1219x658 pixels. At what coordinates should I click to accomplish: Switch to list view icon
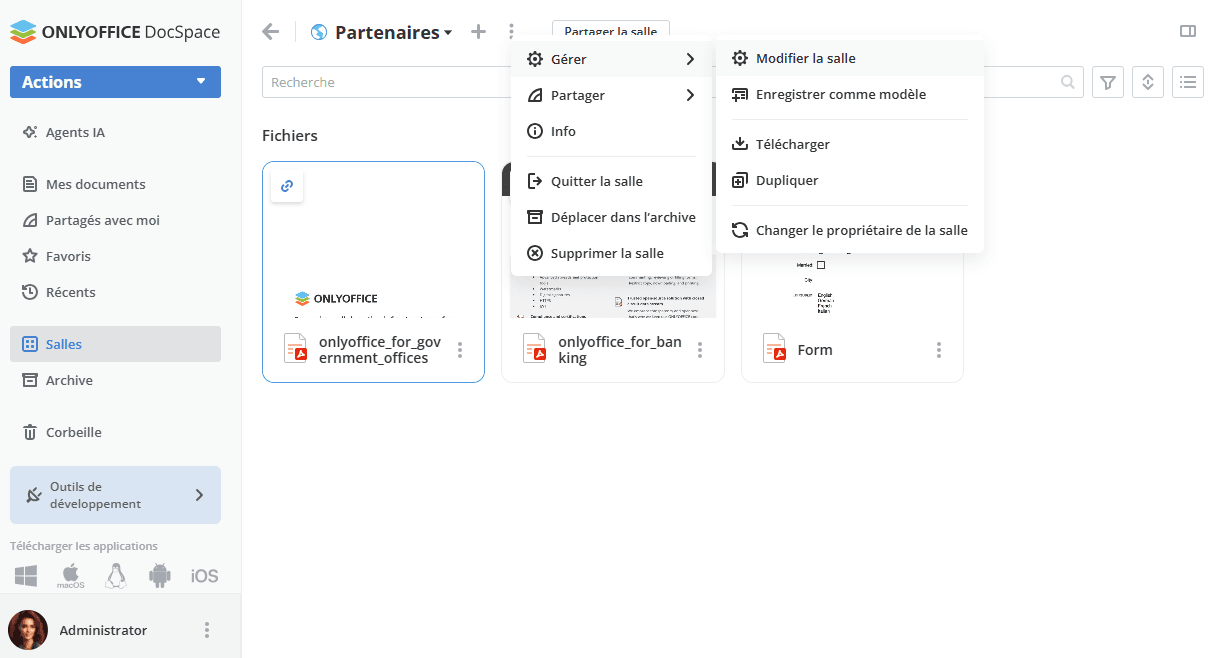[1188, 82]
